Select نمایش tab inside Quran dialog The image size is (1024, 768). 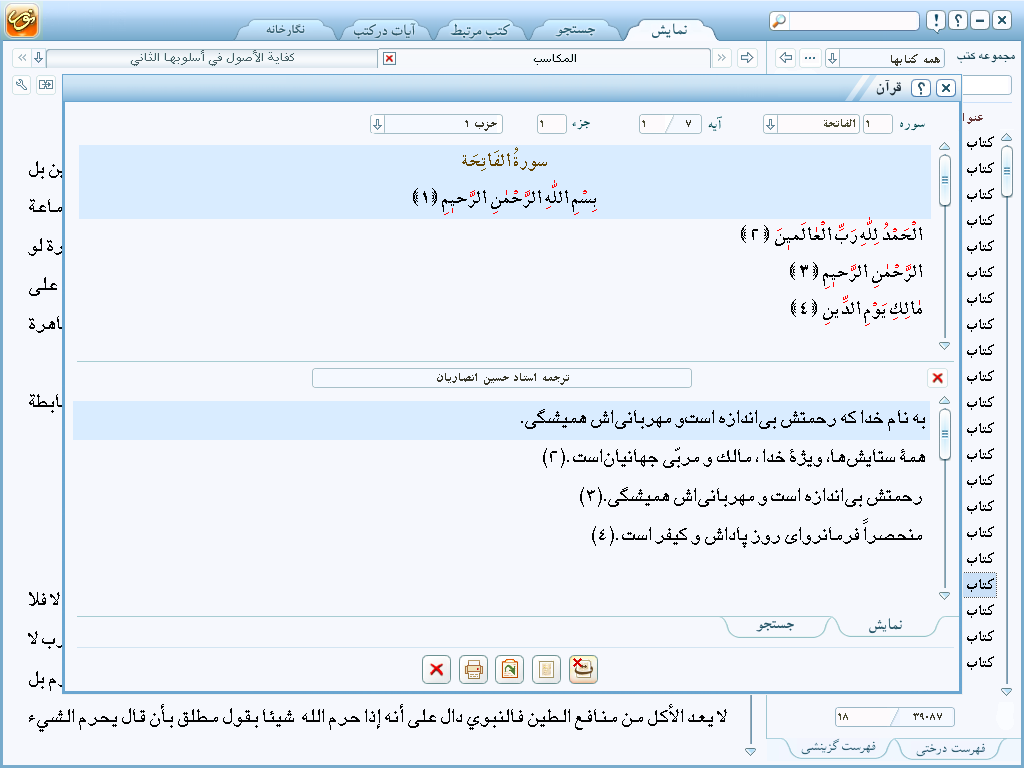(x=886, y=625)
